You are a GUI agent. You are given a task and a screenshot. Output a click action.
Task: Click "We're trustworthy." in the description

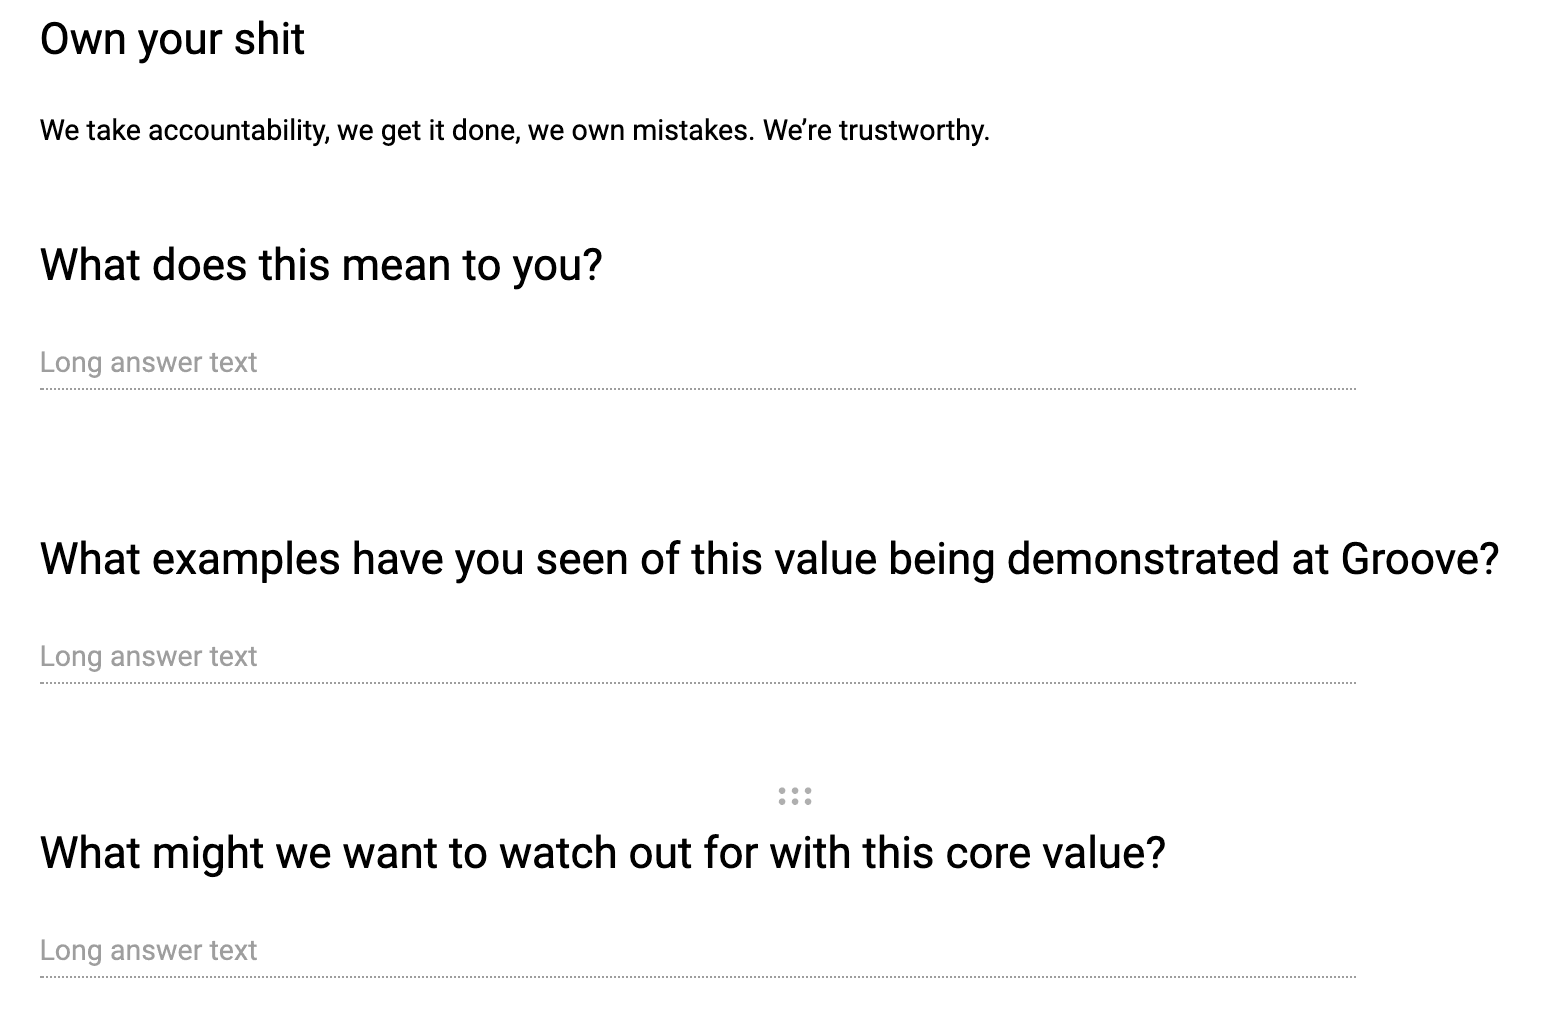click(x=876, y=130)
